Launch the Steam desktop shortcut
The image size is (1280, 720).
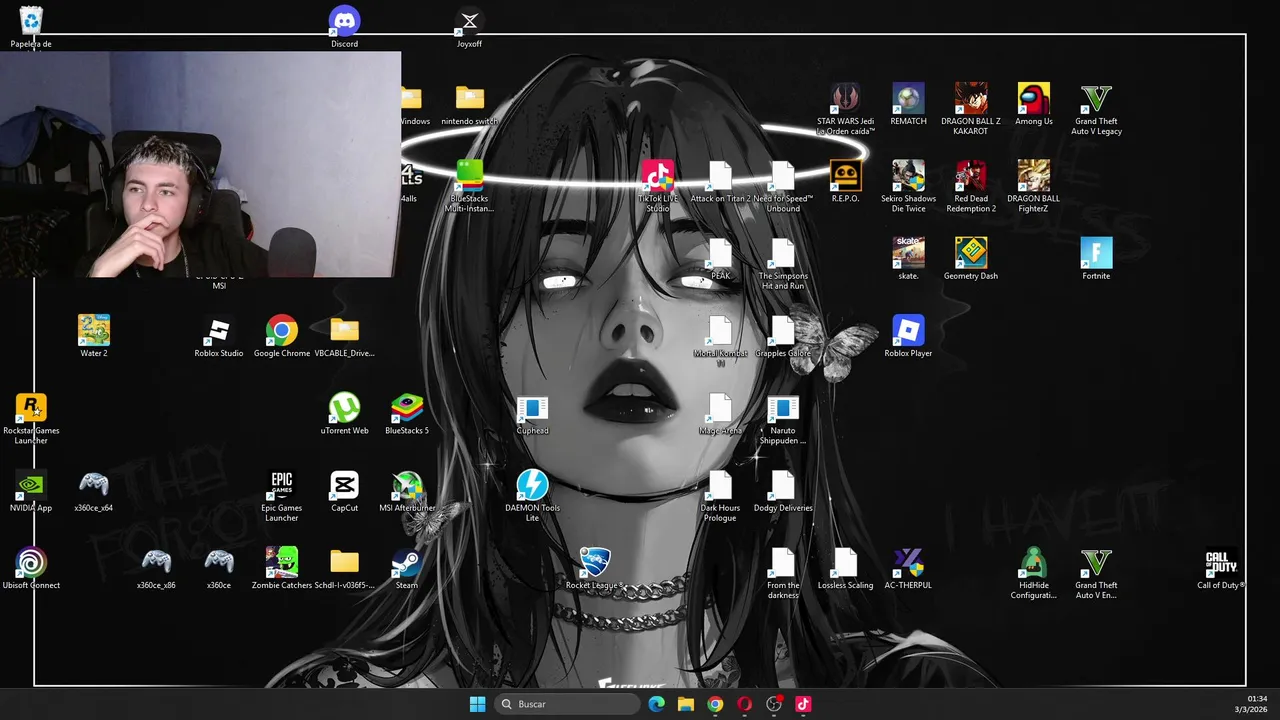point(406,569)
